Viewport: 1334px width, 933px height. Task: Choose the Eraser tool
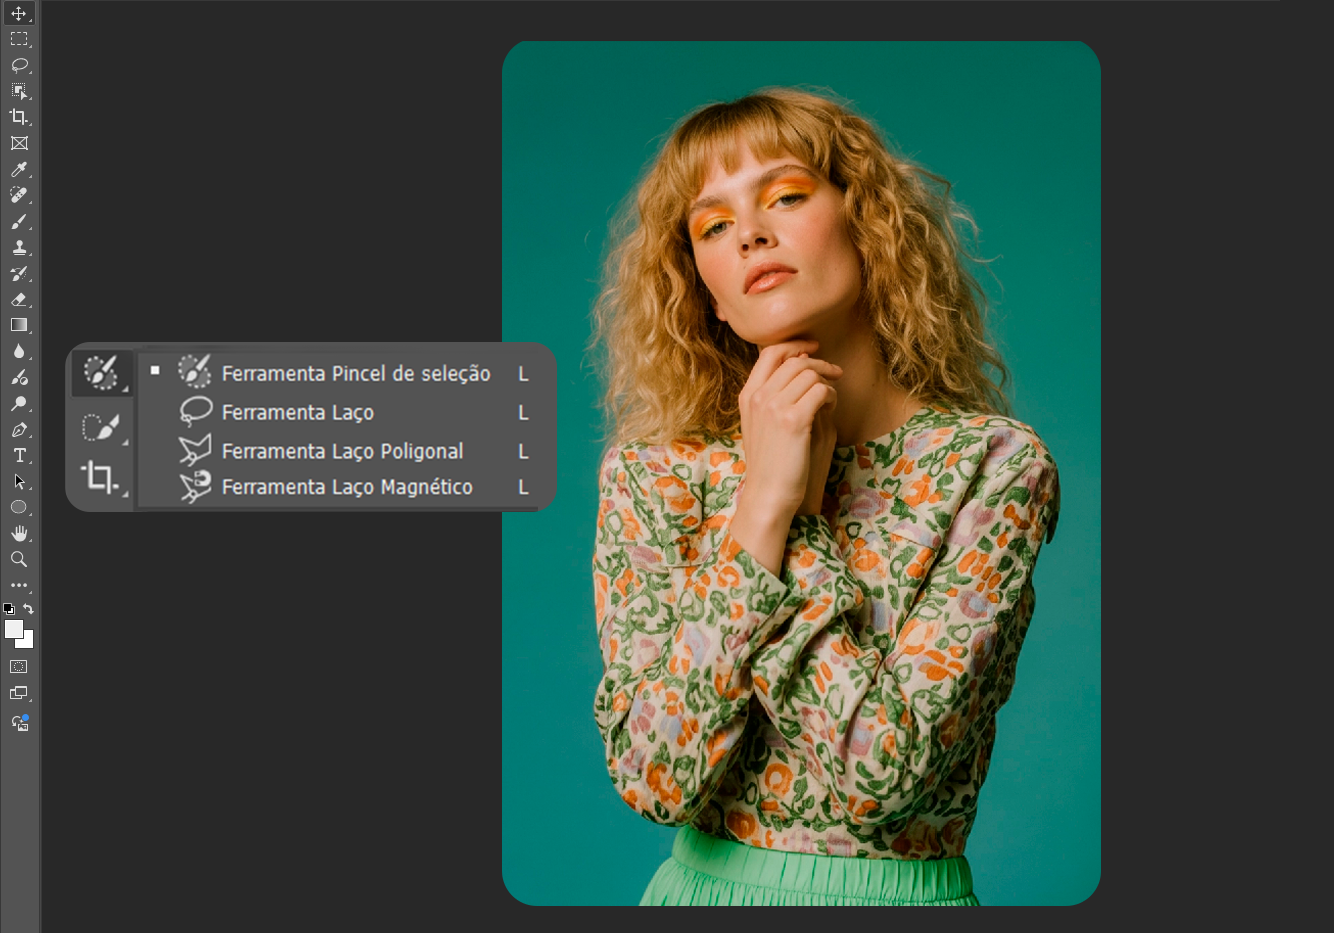[19, 300]
